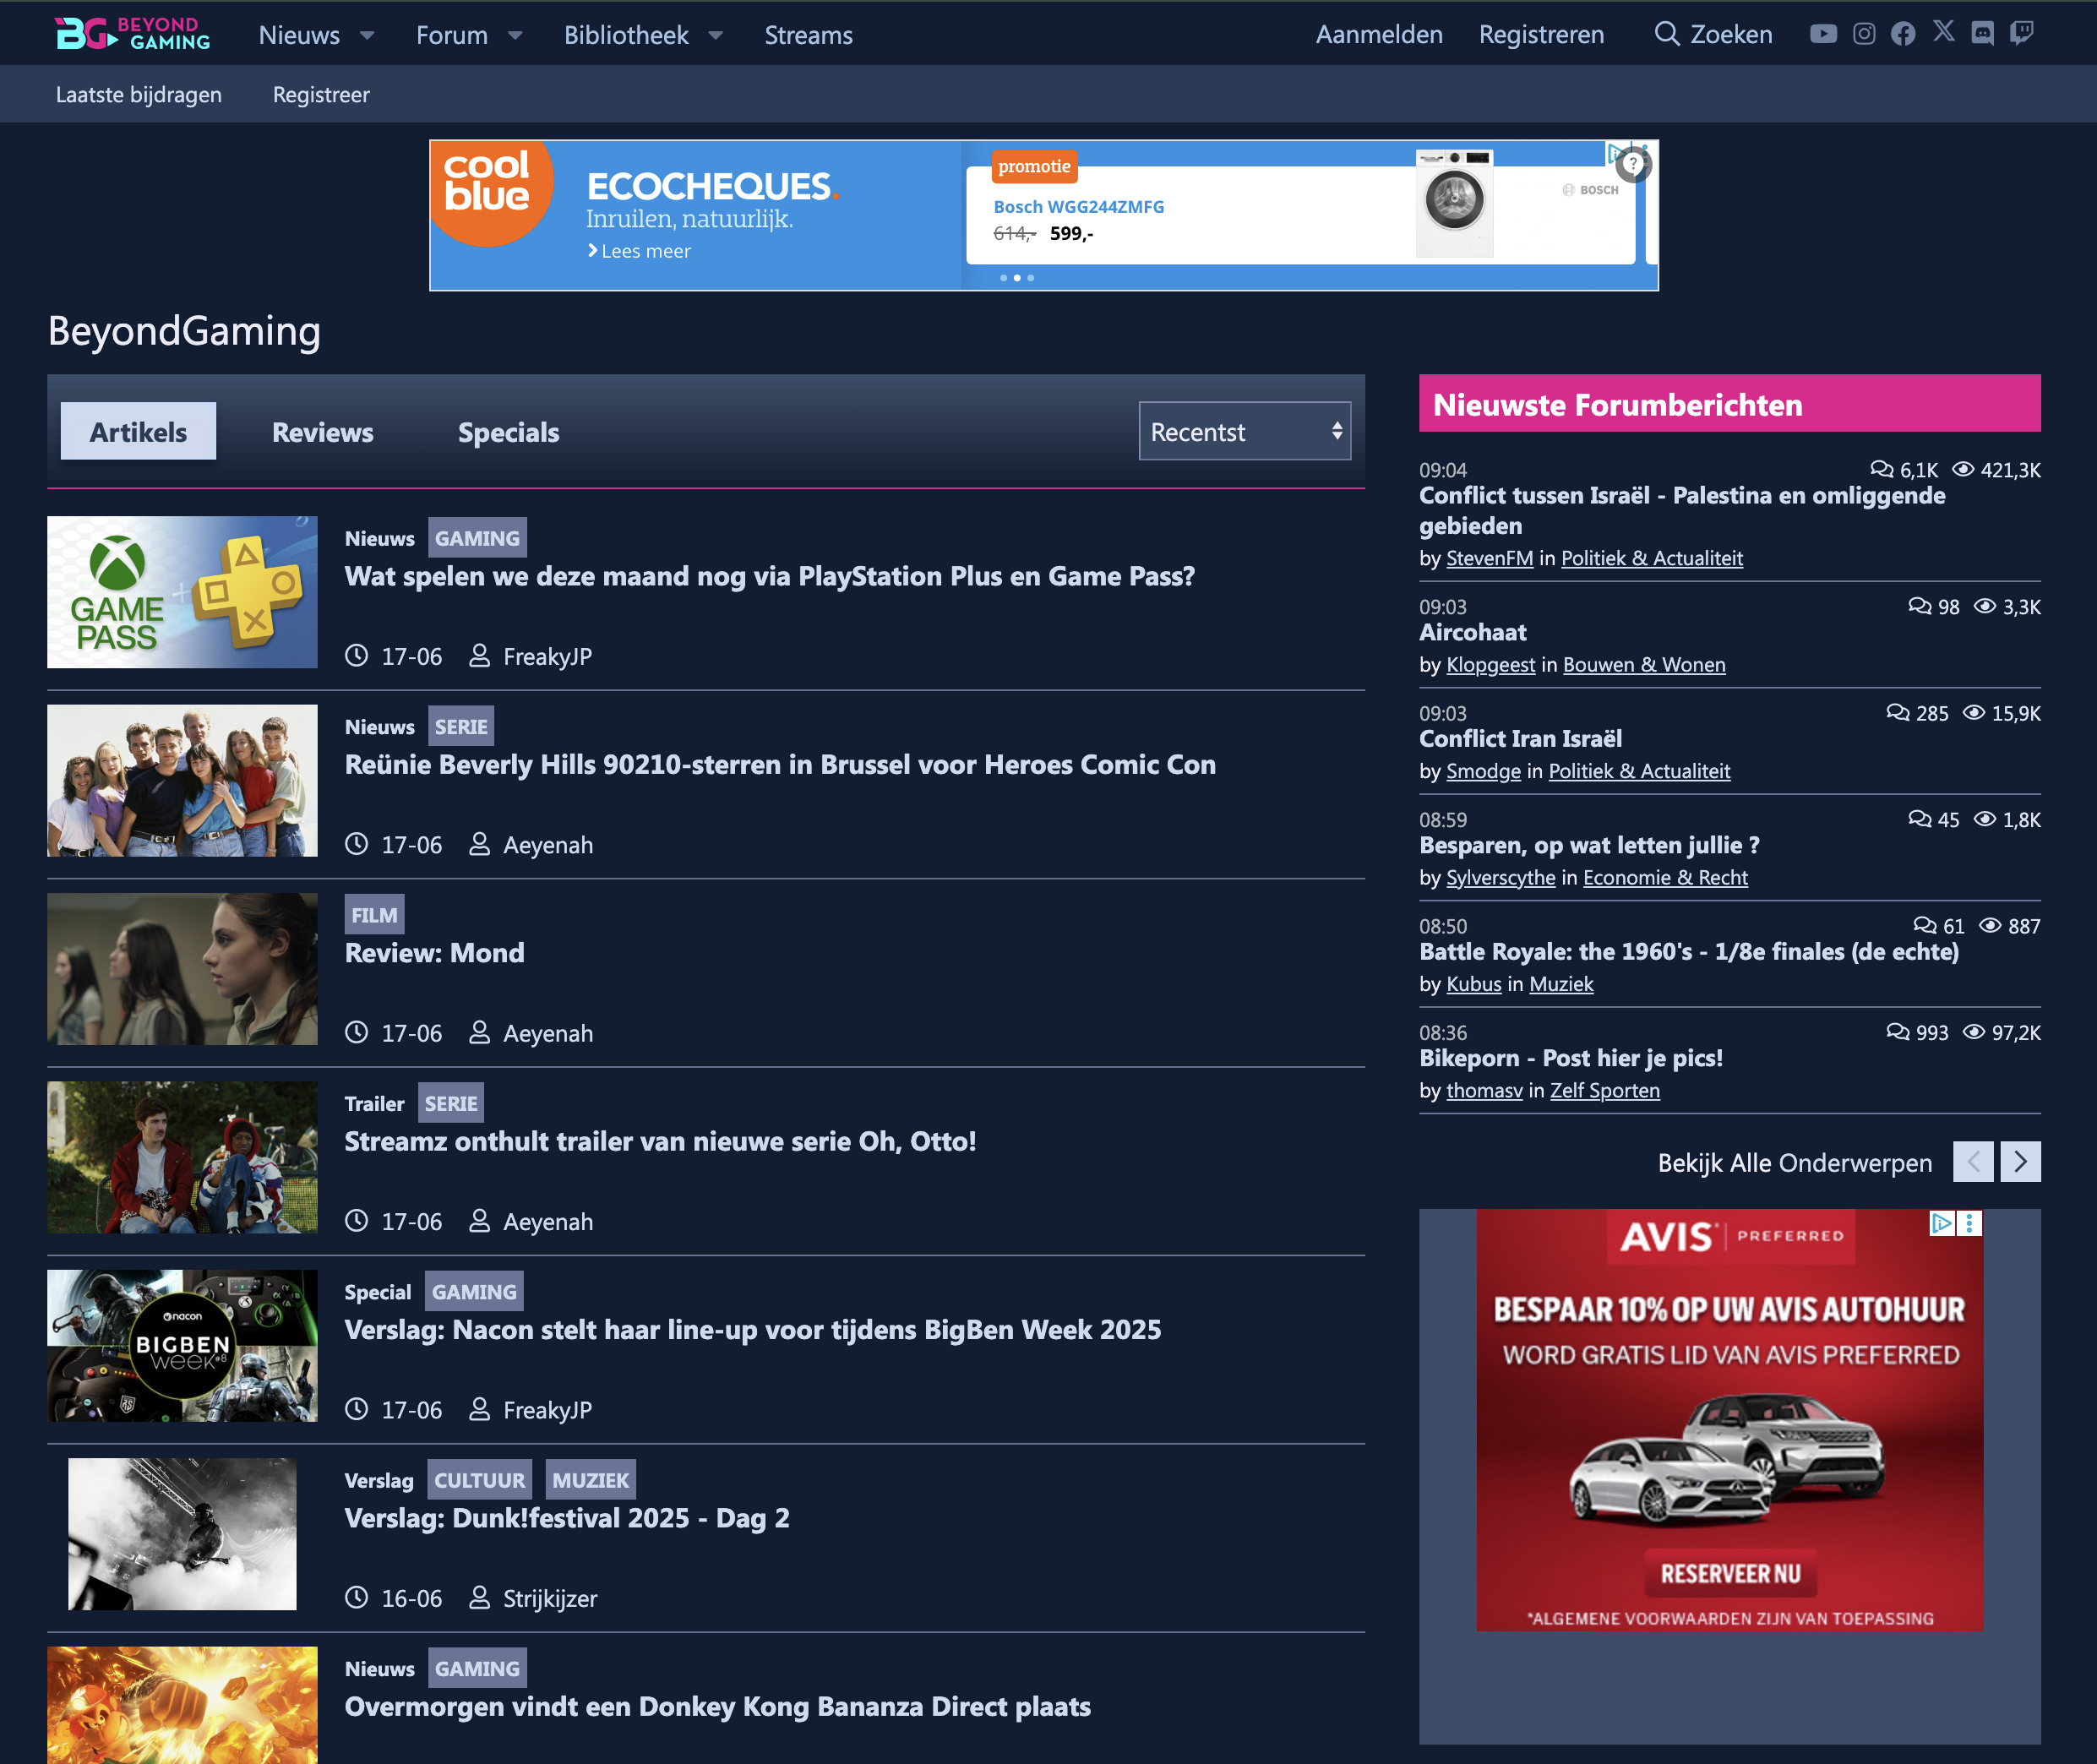Open the YouTube social icon
Viewport: 2097px width, 1764px height.
point(1823,34)
